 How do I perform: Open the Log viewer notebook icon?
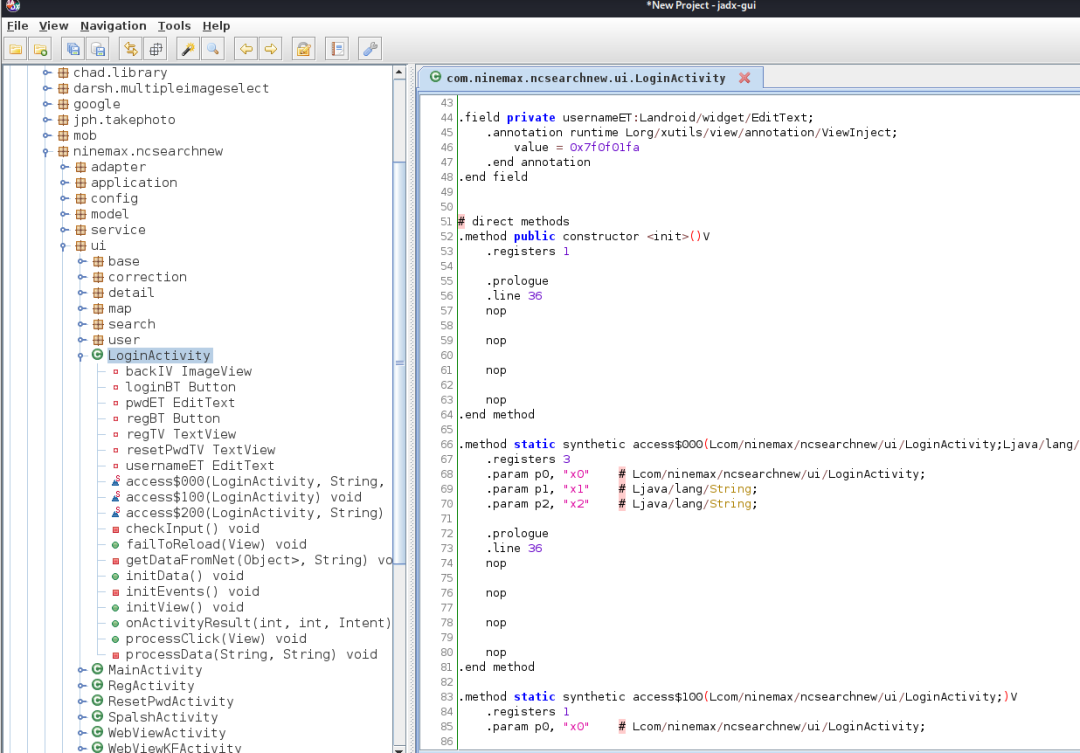336,48
